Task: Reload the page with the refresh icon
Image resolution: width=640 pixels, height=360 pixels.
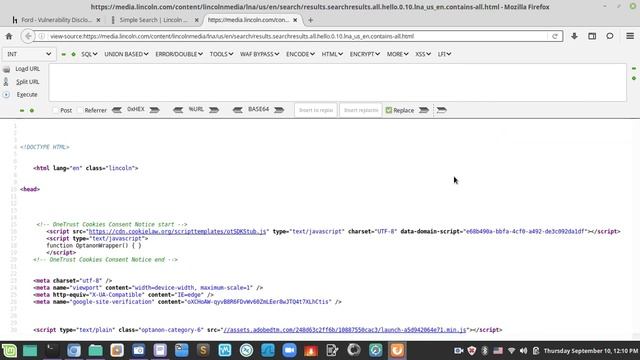Action: click(555, 36)
